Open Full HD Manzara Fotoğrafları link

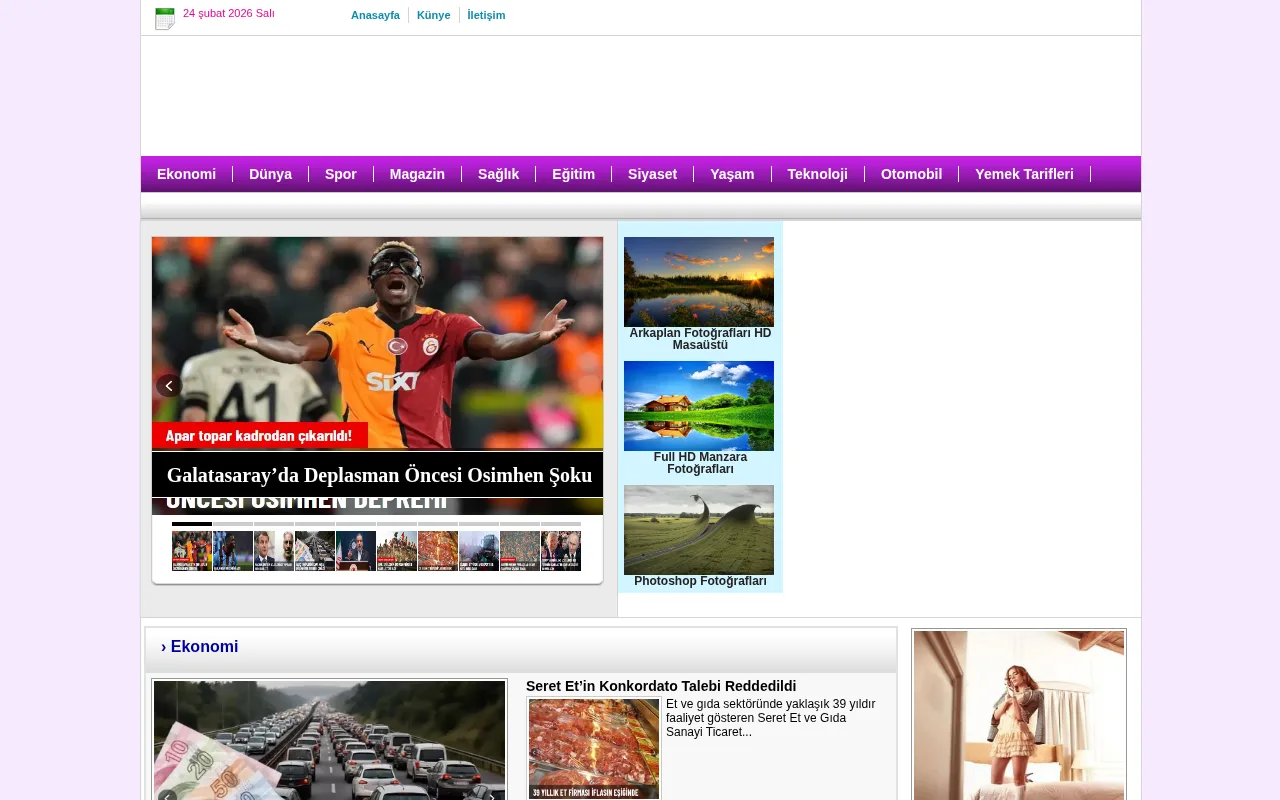700,463
